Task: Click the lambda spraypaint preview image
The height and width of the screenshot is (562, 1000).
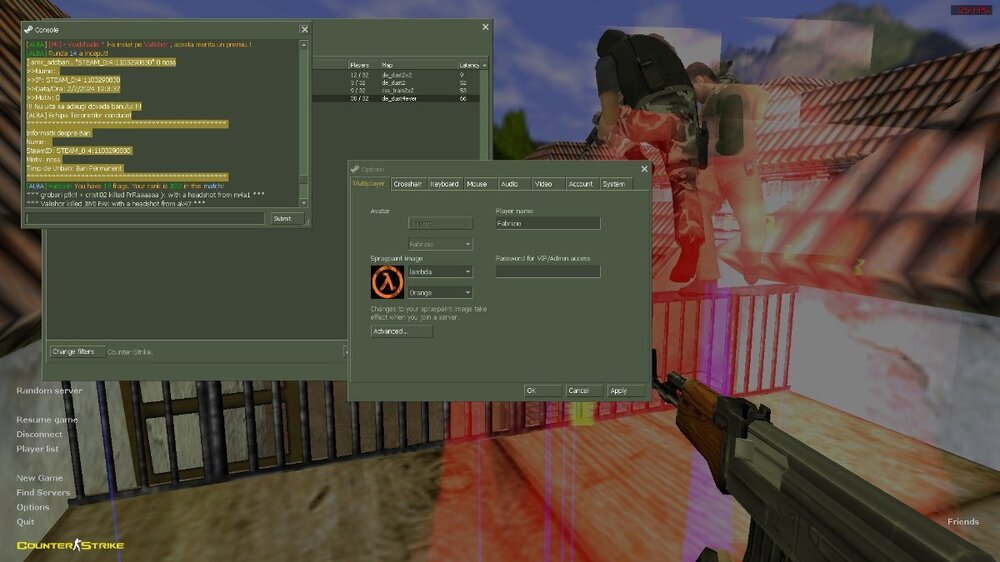Action: [x=387, y=283]
